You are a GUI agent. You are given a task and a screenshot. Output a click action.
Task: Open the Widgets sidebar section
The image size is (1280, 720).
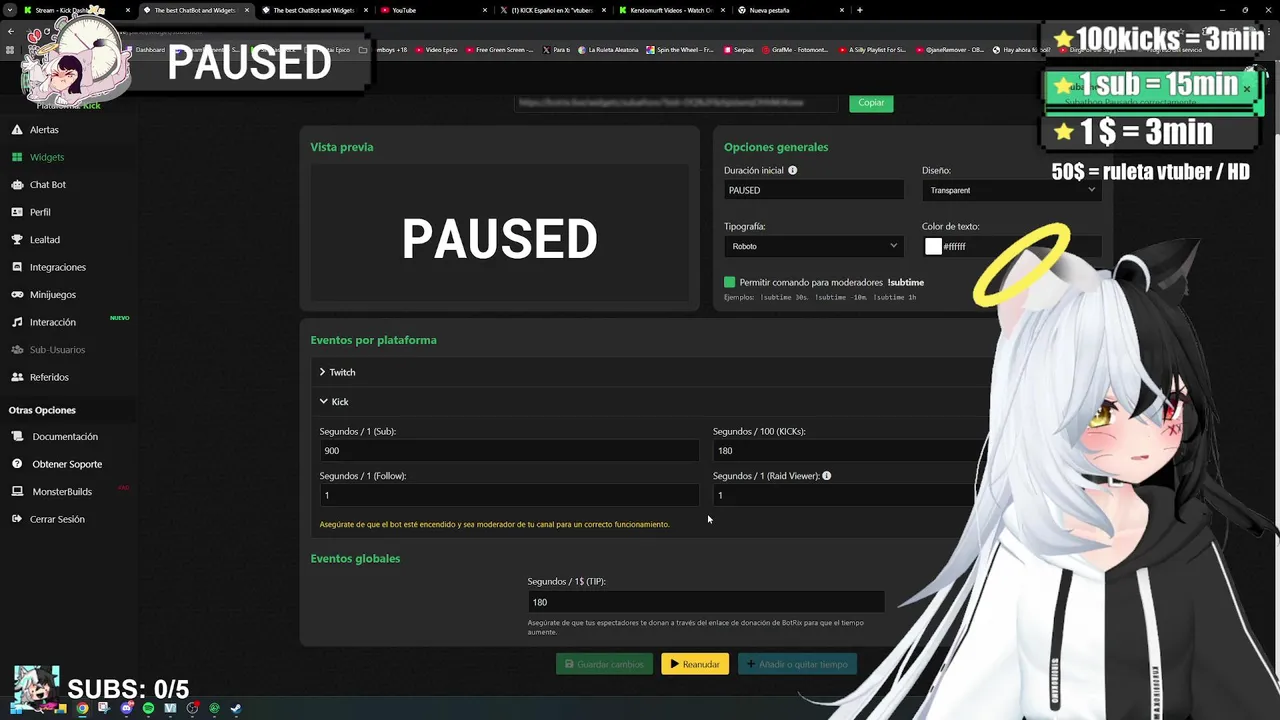click(x=46, y=157)
